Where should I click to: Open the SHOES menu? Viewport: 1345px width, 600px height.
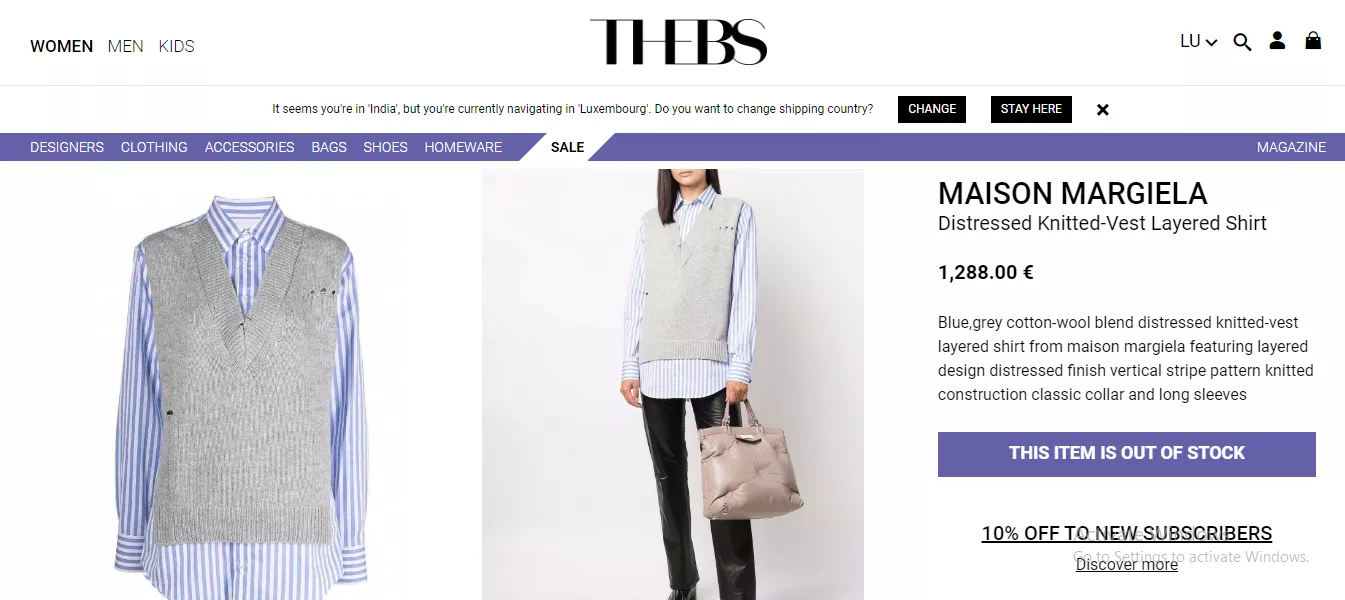point(385,147)
